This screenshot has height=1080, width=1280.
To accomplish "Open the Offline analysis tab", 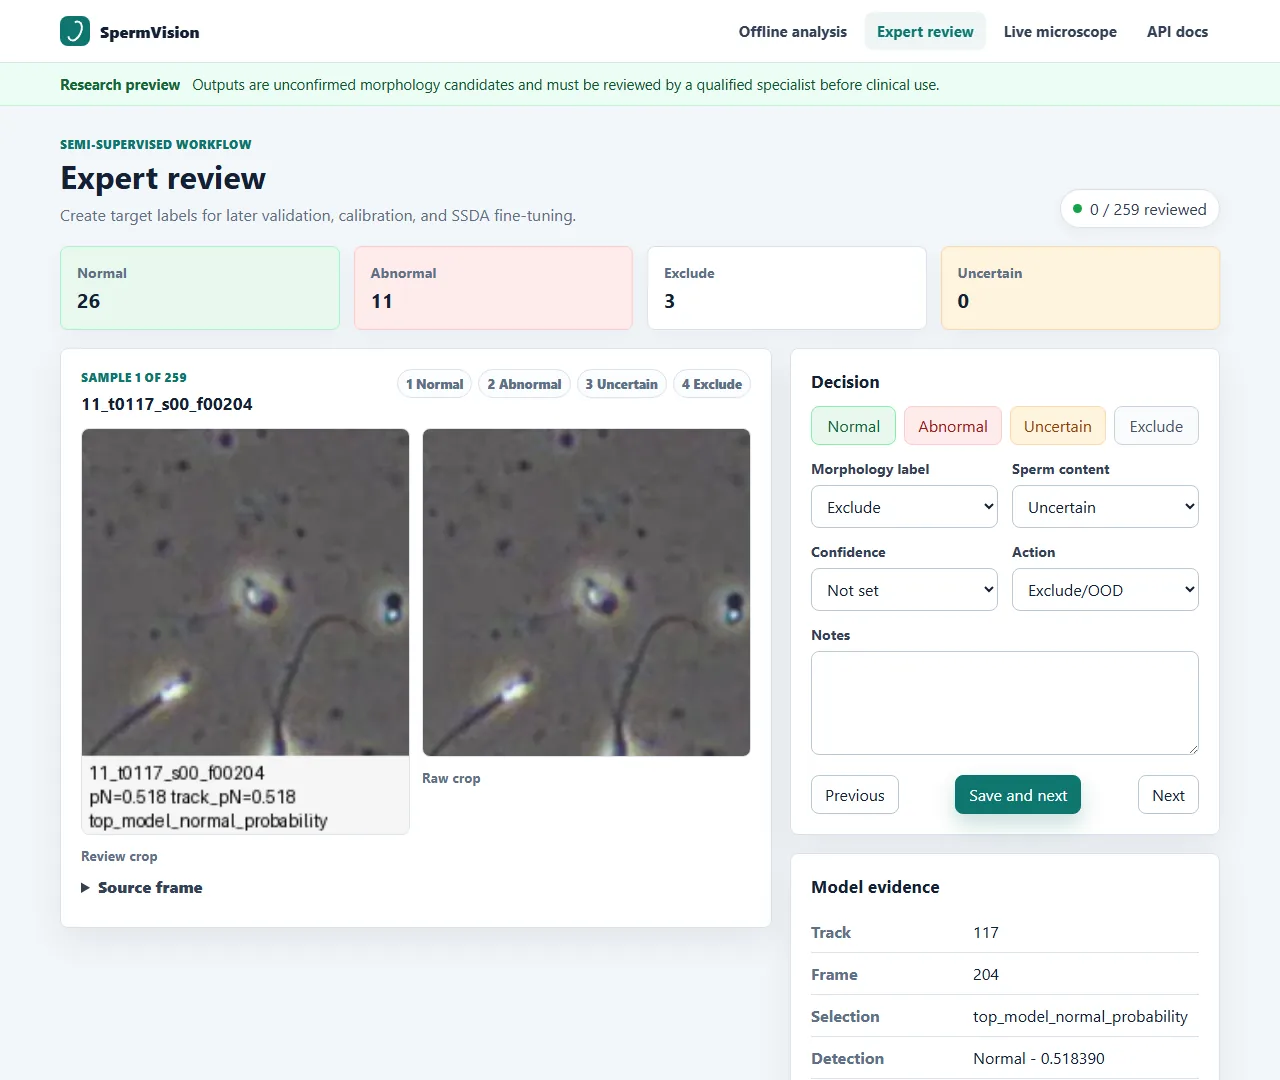I will tap(793, 32).
